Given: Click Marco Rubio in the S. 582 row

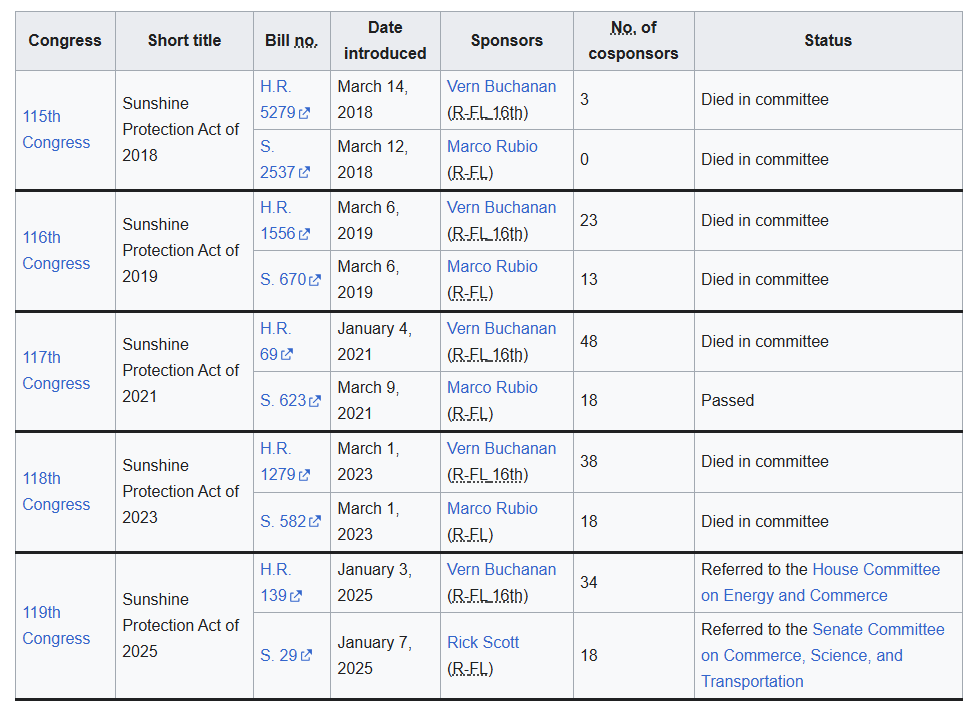Looking at the screenshot, I should pyautogui.click(x=492, y=509).
